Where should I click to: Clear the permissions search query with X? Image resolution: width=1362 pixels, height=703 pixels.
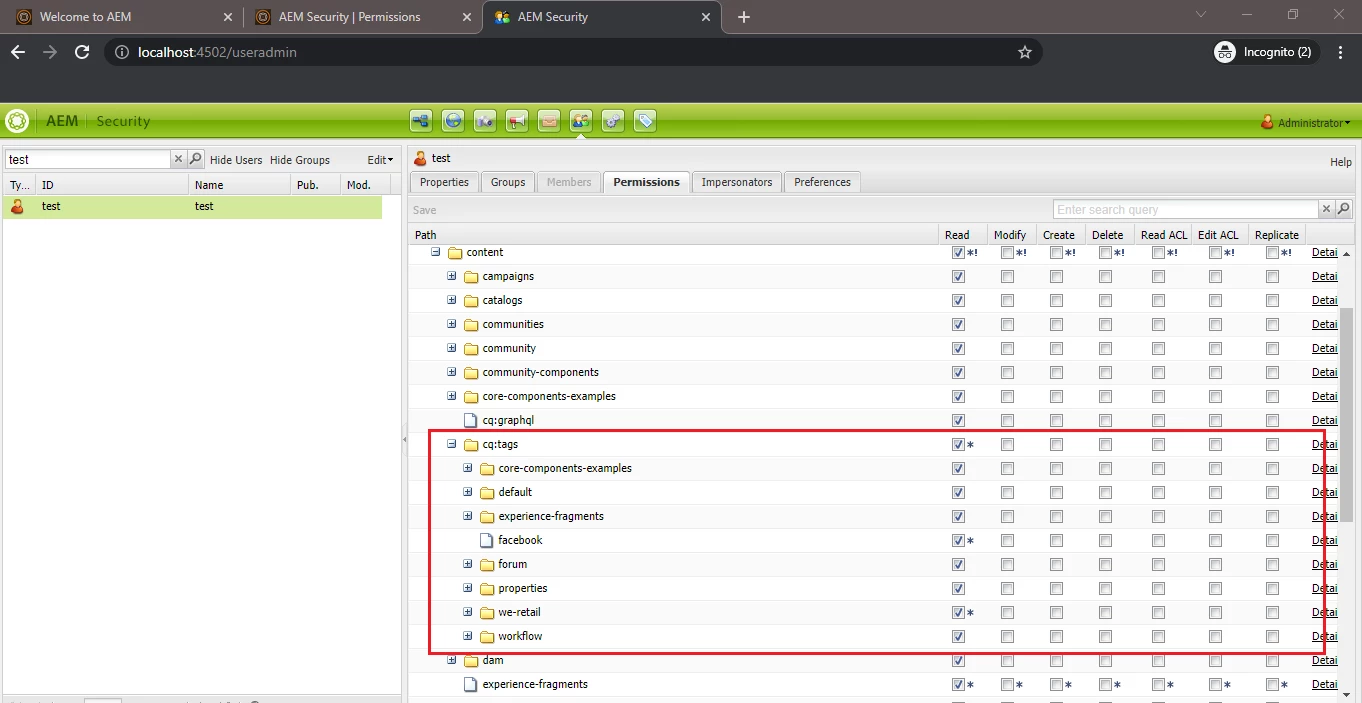pos(1327,209)
